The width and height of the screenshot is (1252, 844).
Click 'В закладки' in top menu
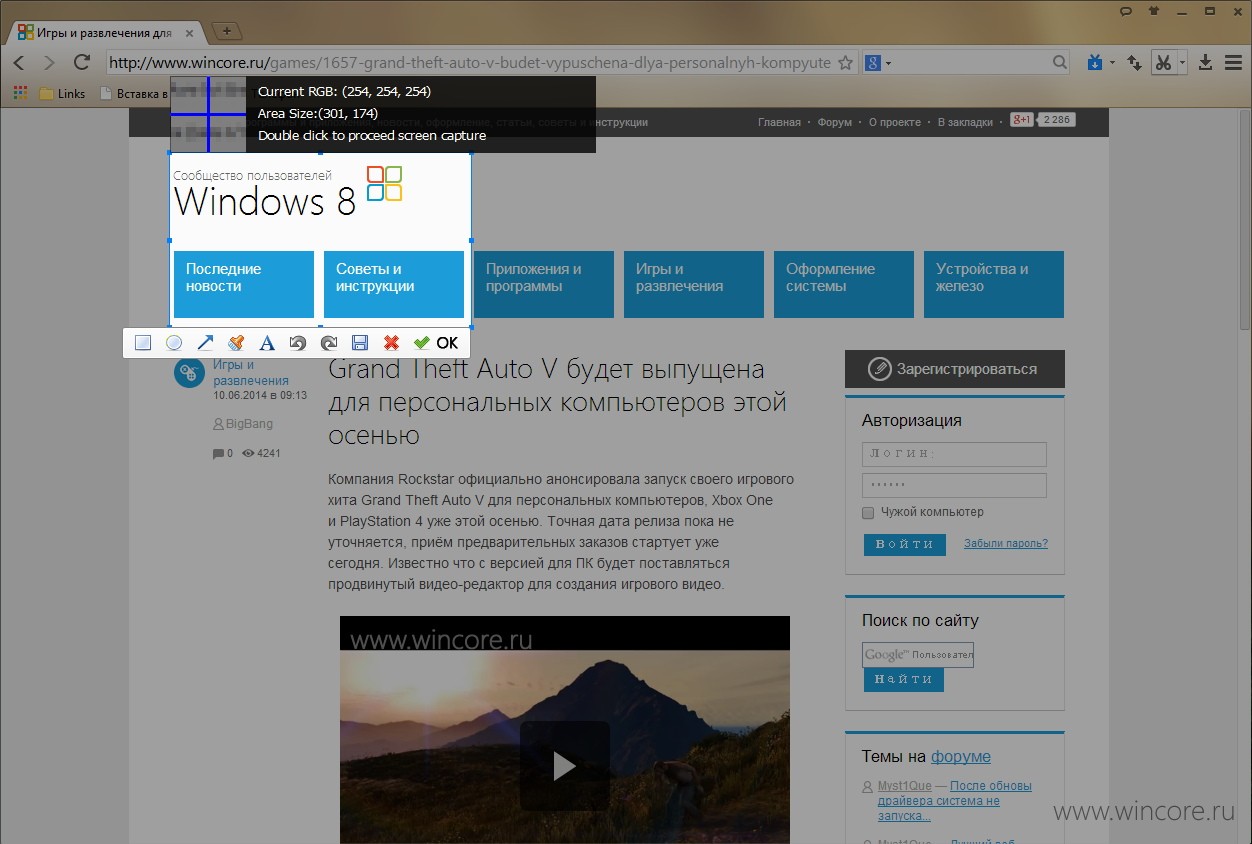point(965,122)
